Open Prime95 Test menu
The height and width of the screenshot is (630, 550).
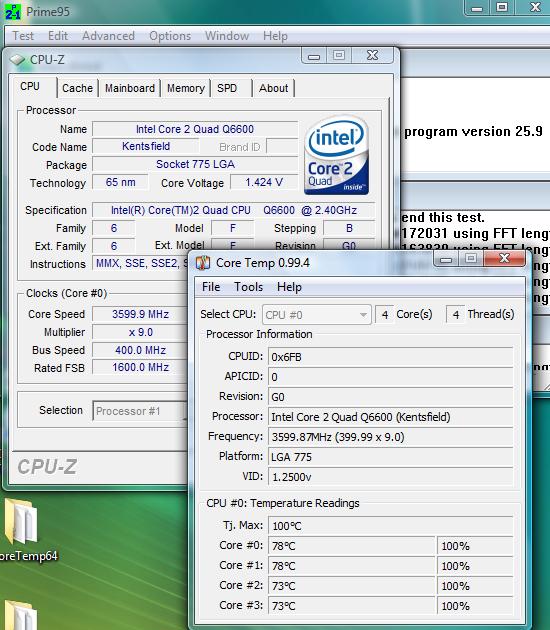point(23,36)
